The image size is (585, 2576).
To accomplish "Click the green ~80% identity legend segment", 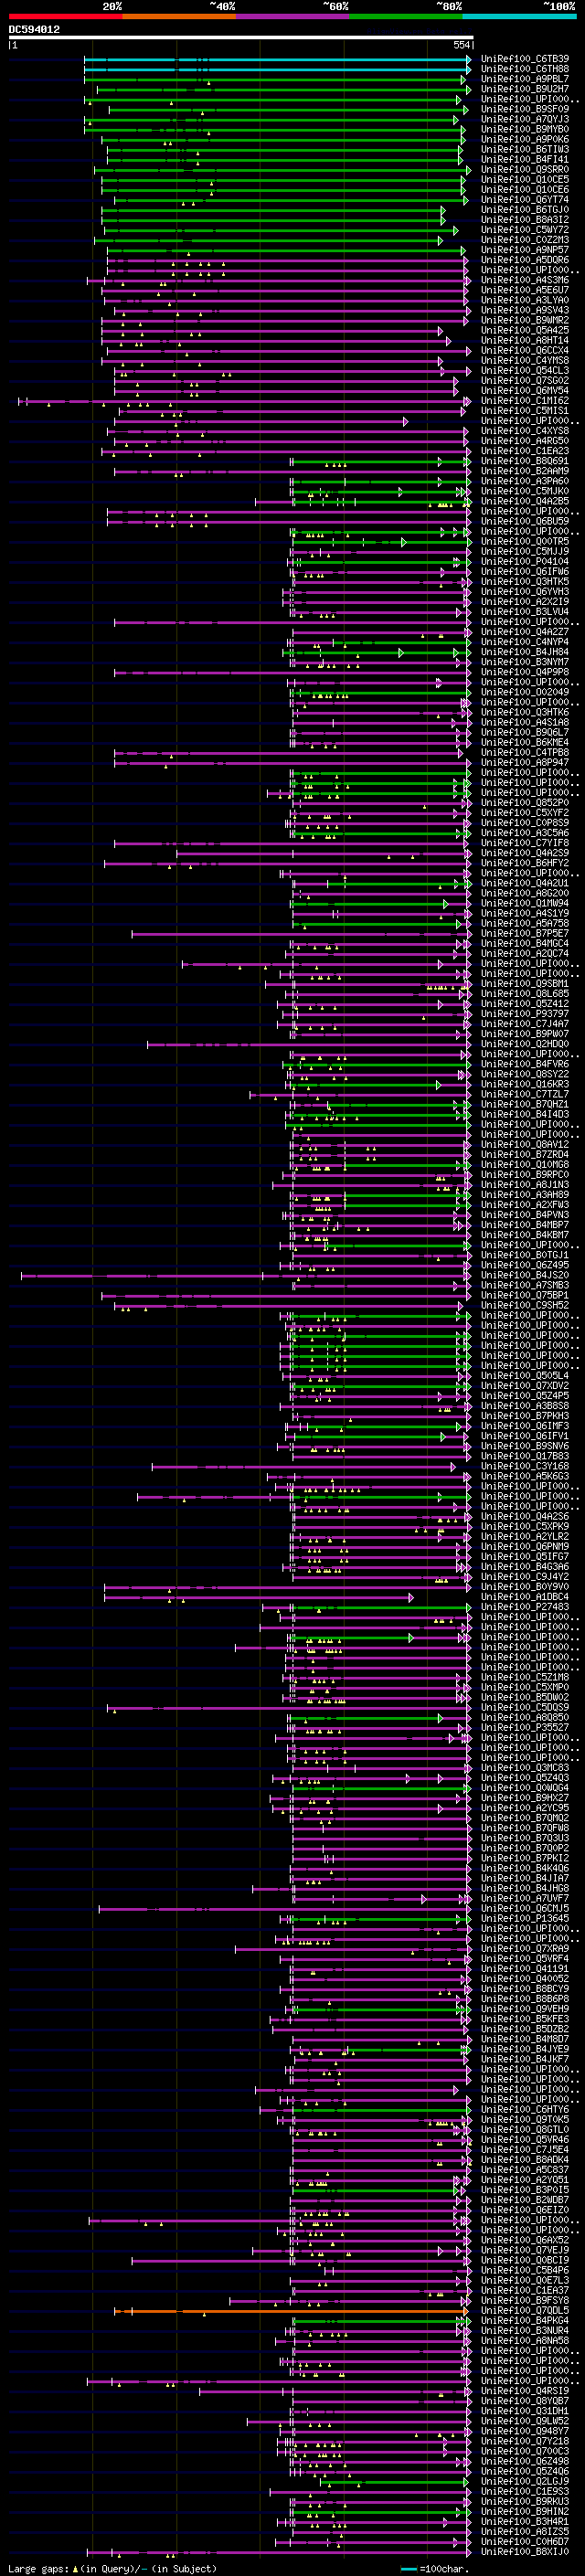I will tap(406, 16).
